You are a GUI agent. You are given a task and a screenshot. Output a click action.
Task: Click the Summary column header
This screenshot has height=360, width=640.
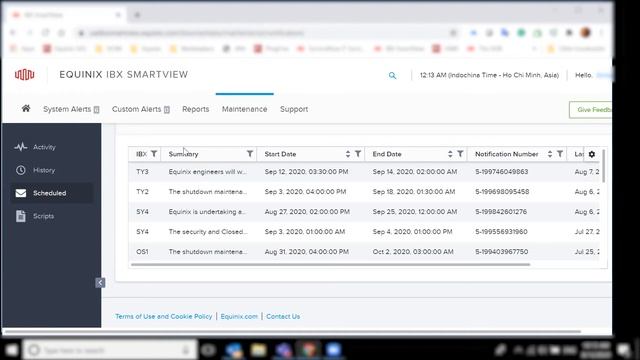click(183, 154)
